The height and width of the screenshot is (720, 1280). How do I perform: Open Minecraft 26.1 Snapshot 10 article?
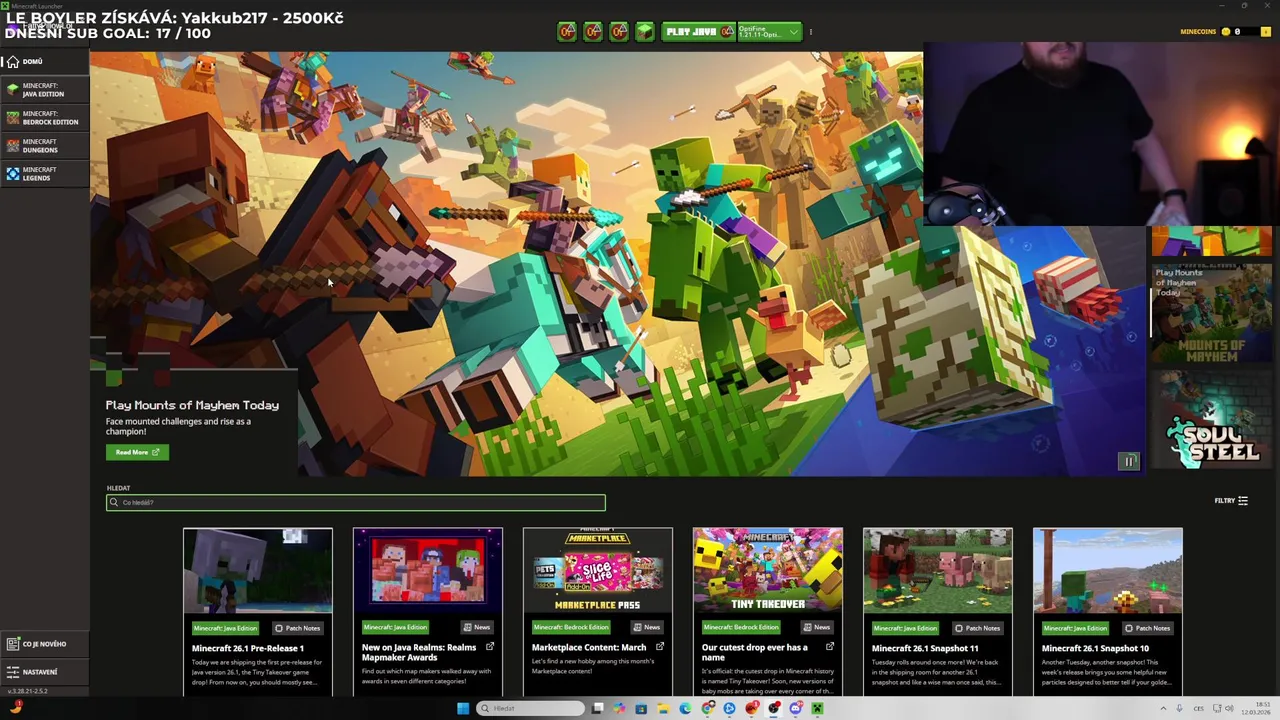[x=1095, y=648]
